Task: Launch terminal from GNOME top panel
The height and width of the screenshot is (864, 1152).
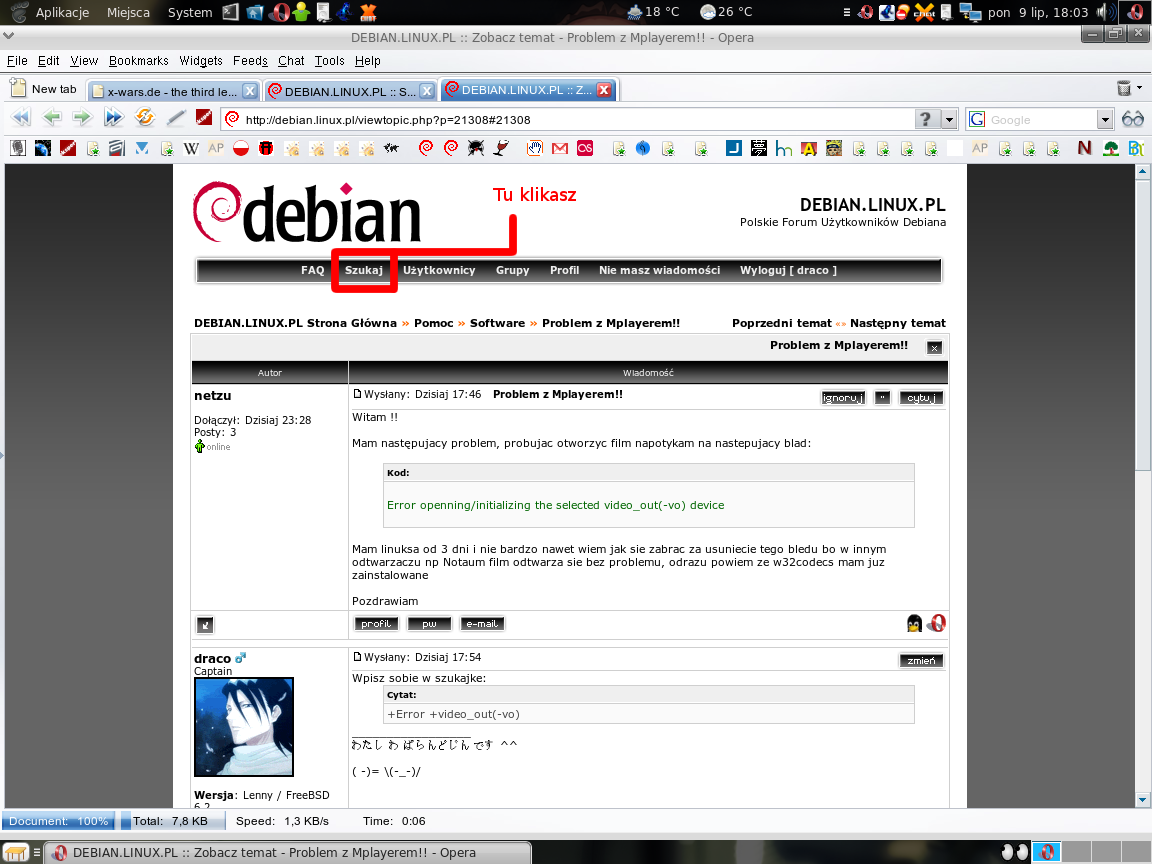Action: pos(231,12)
